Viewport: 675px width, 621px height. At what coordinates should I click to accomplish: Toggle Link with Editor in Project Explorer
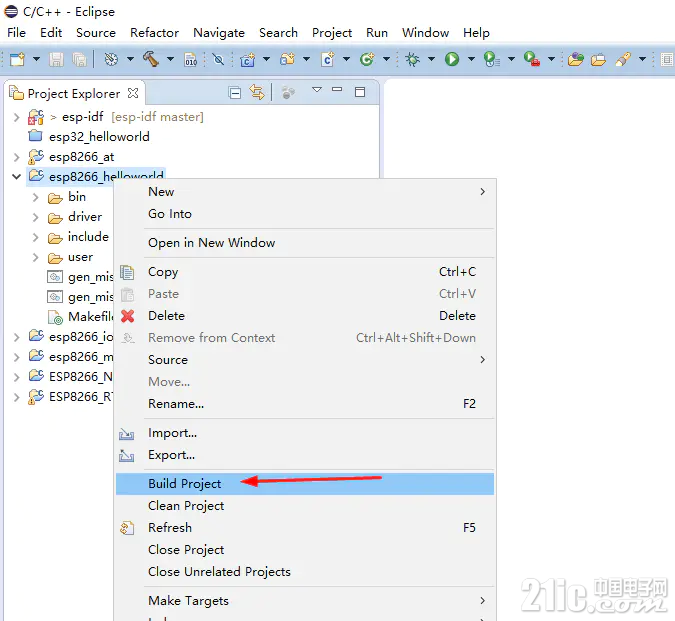tap(257, 92)
